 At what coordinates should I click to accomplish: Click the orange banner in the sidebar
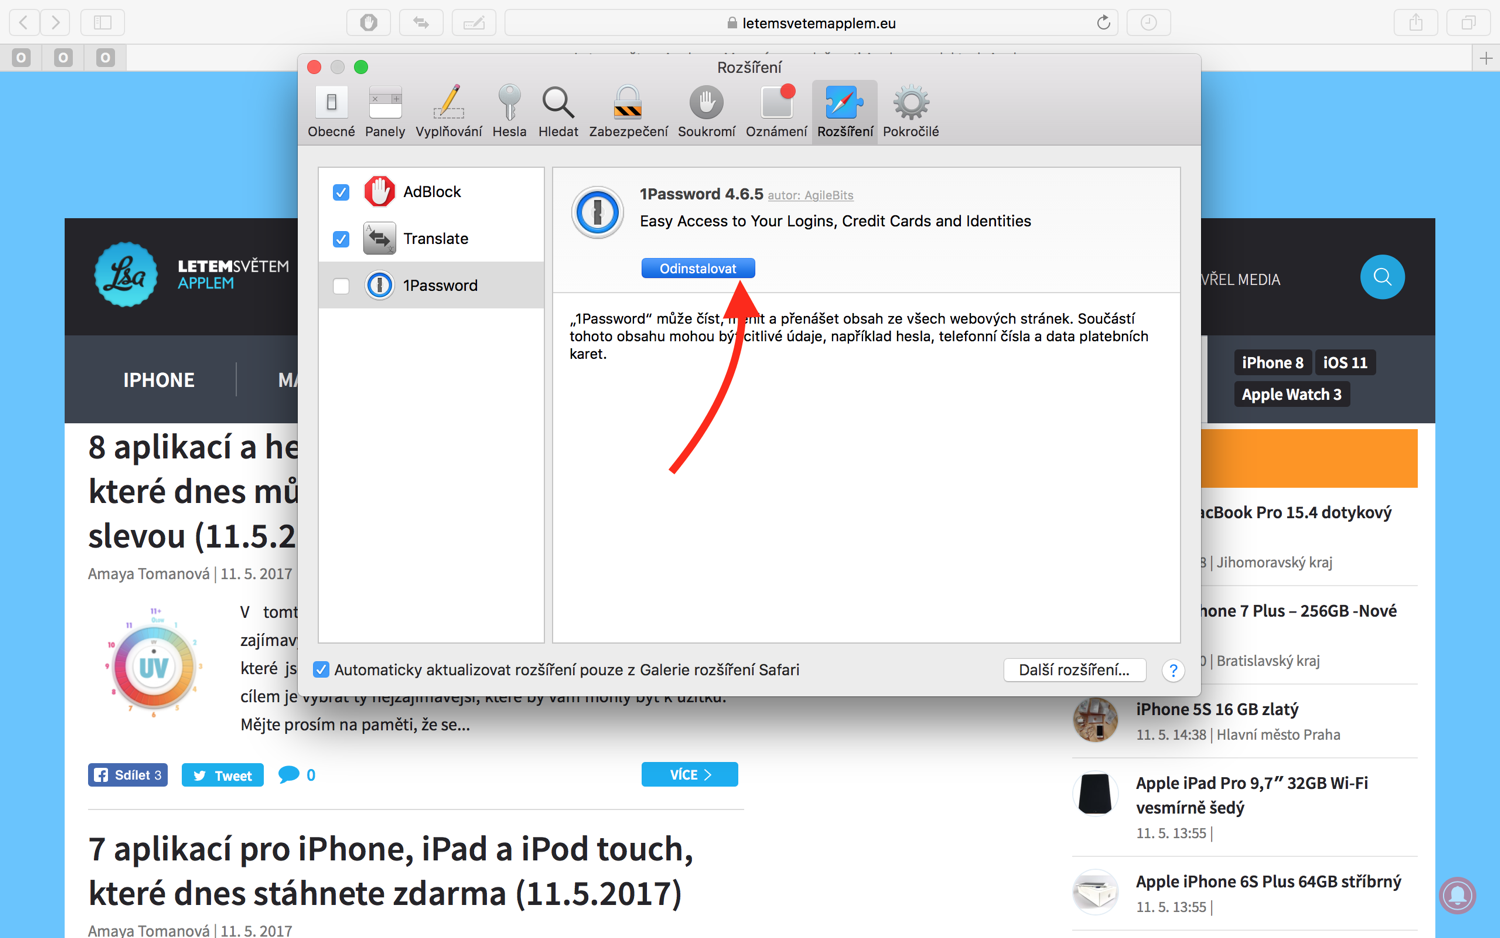point(1310,458)
